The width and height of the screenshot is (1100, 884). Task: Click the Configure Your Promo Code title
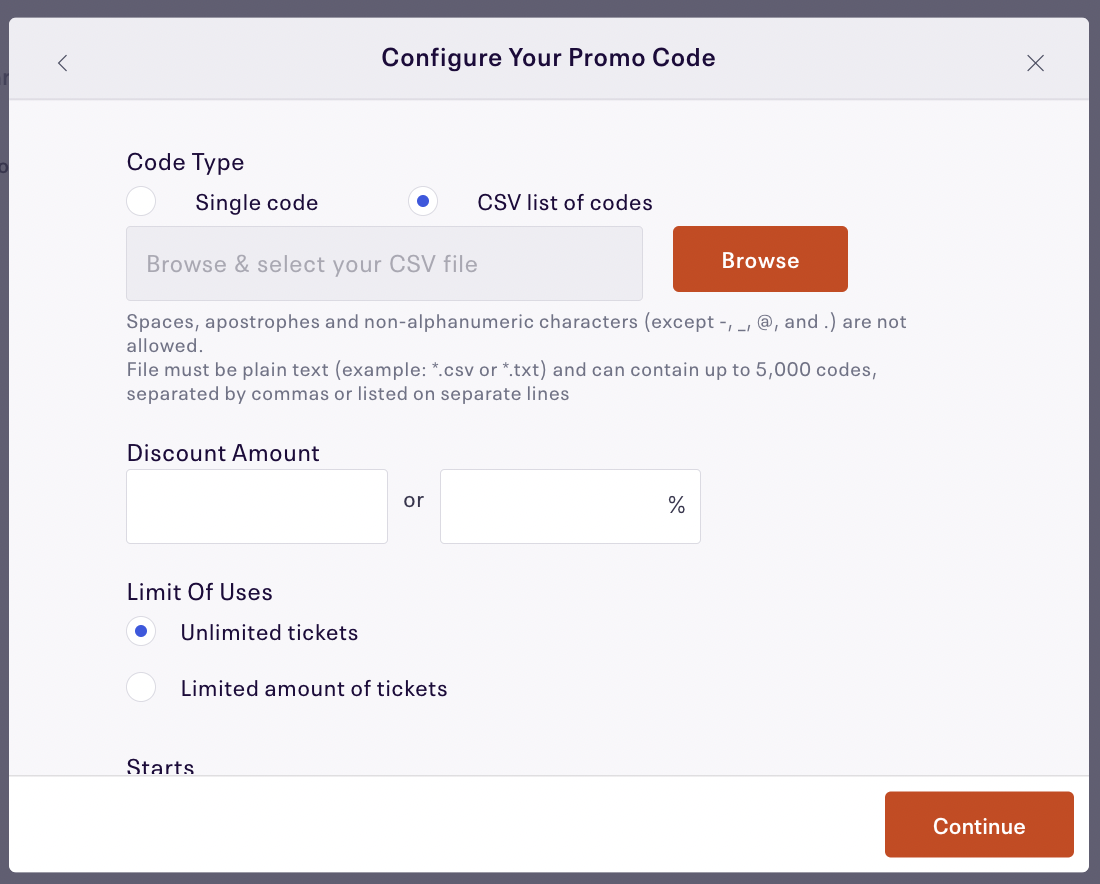(548, 58)
